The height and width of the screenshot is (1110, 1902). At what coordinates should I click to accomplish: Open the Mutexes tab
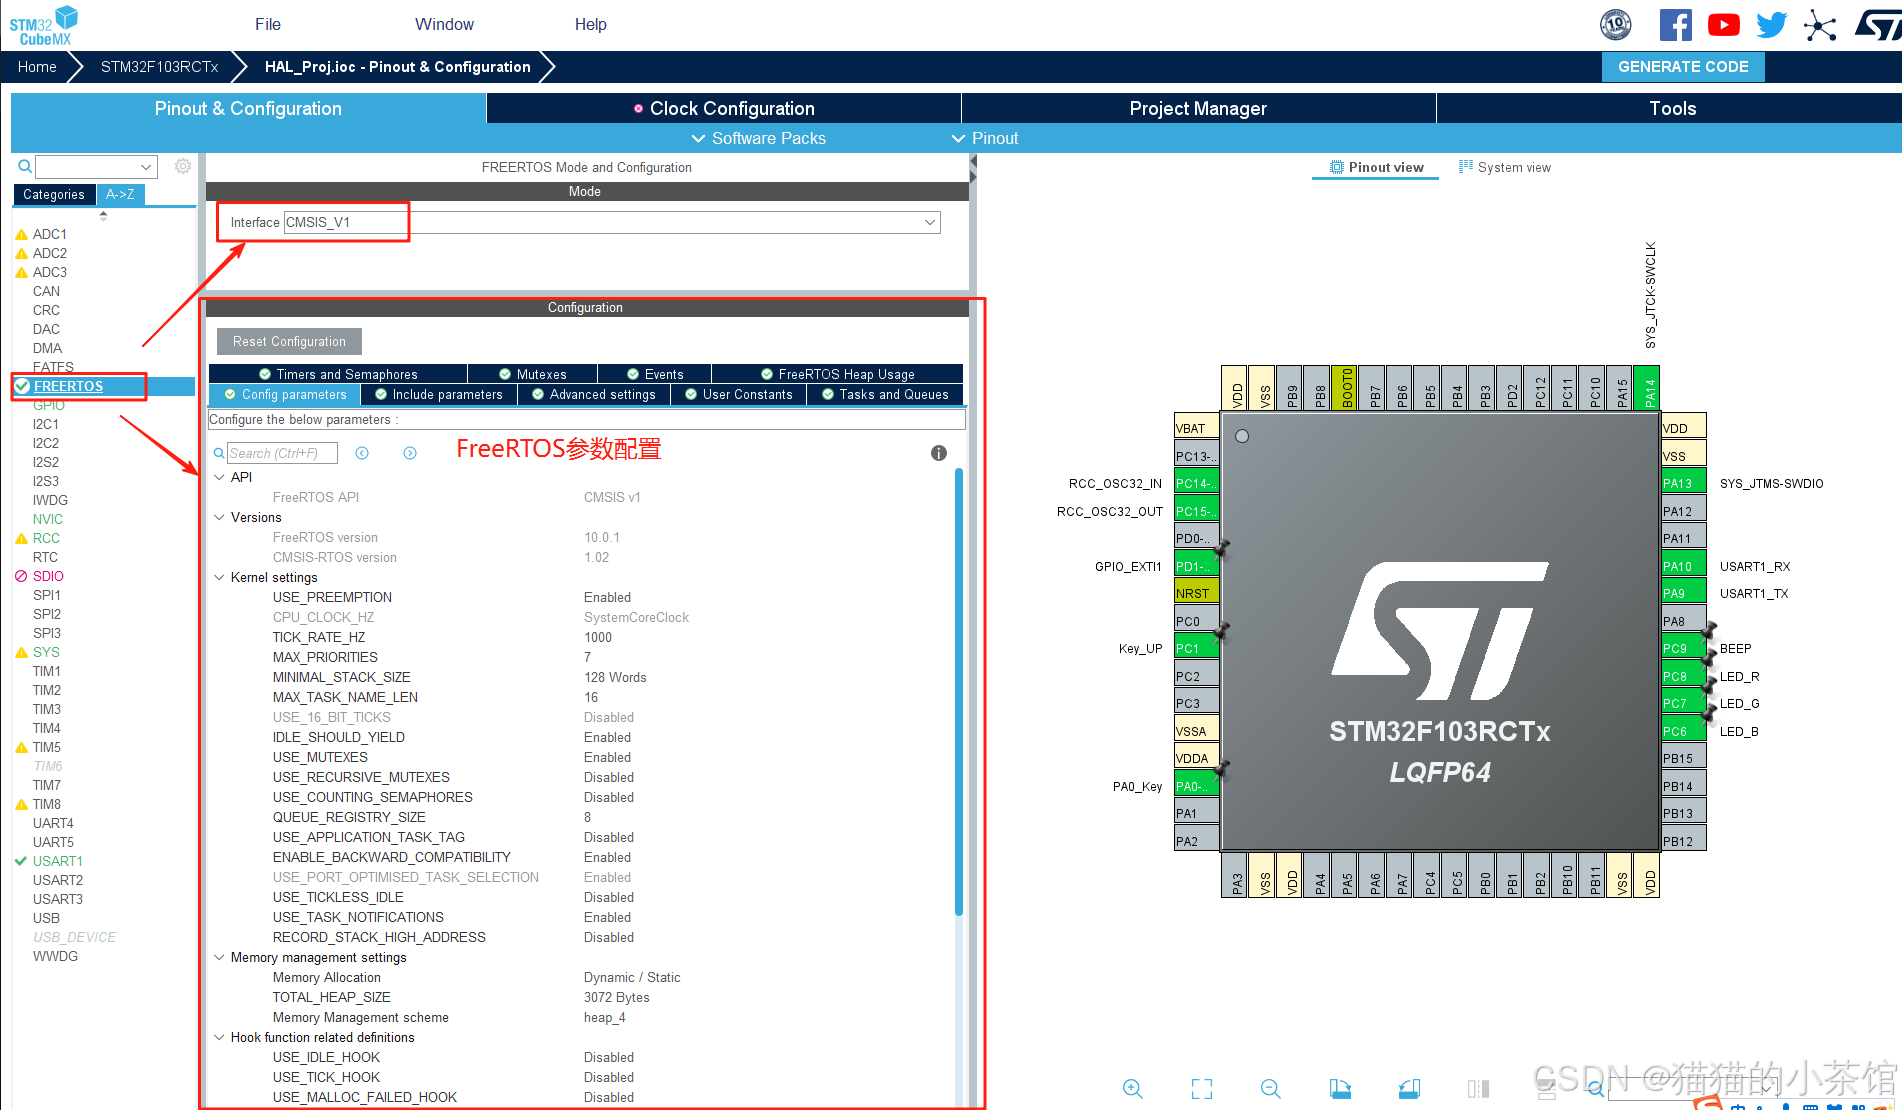click(532, 374)
